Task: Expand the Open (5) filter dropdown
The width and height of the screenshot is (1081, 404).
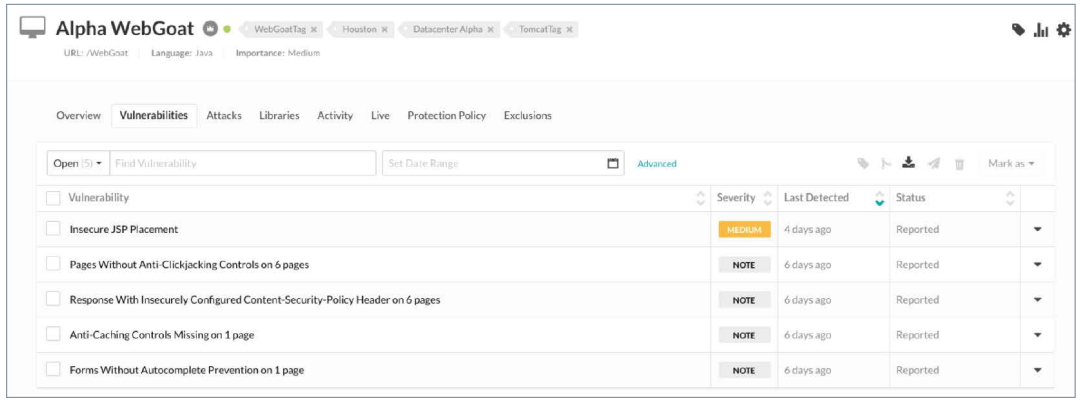Action: [77, 163]
